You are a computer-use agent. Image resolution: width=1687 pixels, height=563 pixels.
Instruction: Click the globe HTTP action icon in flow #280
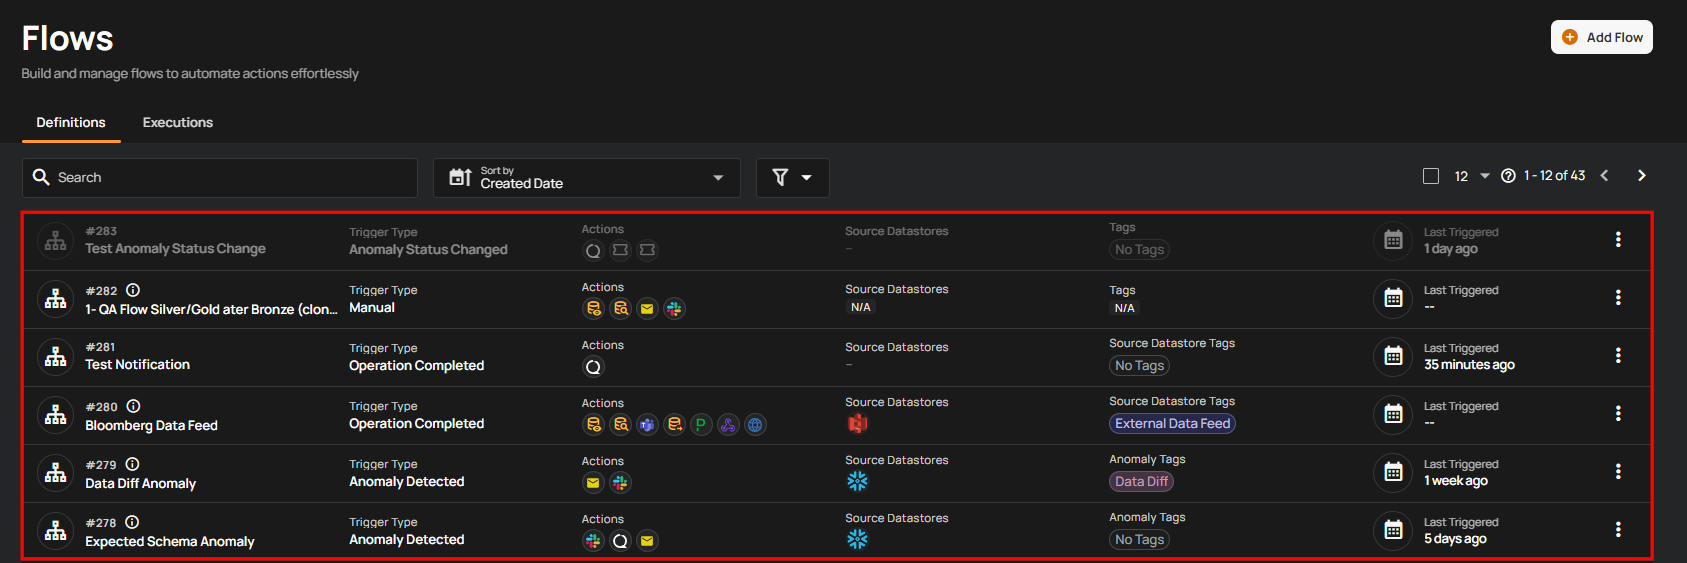coord(755,425)
